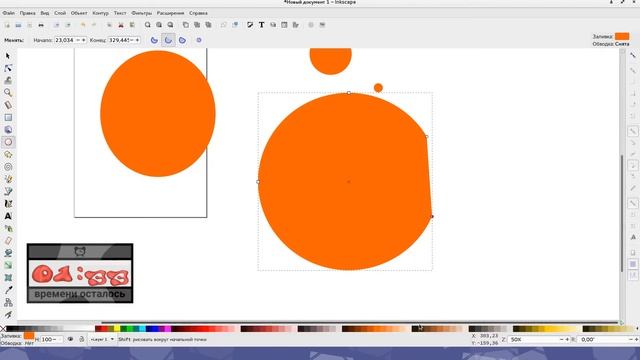Switch arc to closed slice shape
Screen dimensions: 640x360
(x=154, y=40)
